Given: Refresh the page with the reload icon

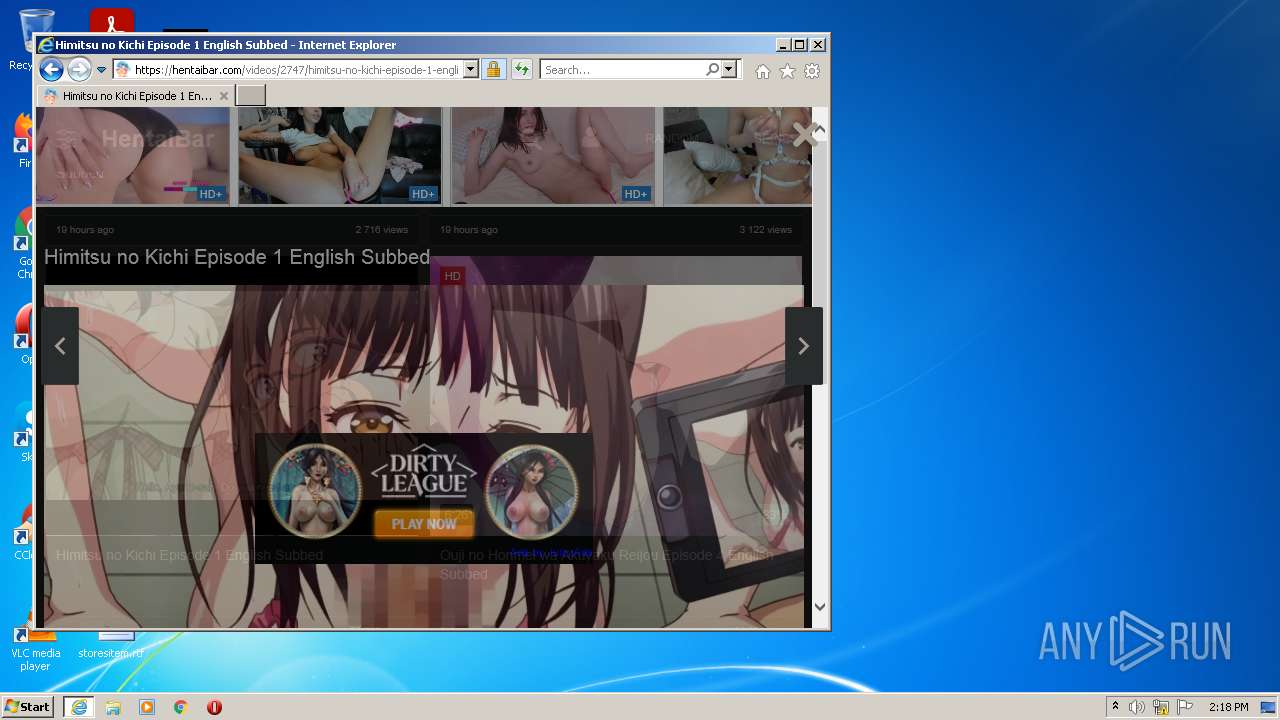Looking at the screenshot, I should point(522,70).
